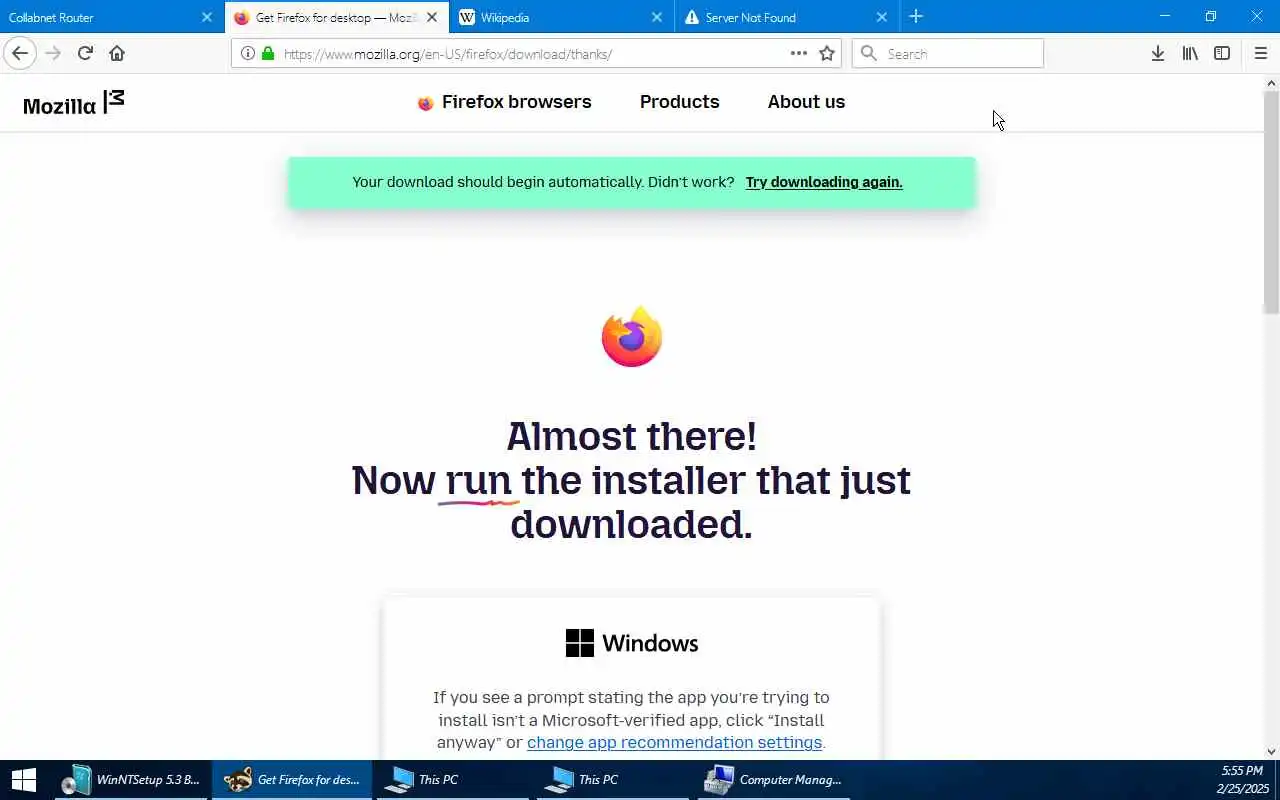Close the Get Firefox for desktop tab
This screenshot has height=800, width=1280.
(x=432, y=17)
